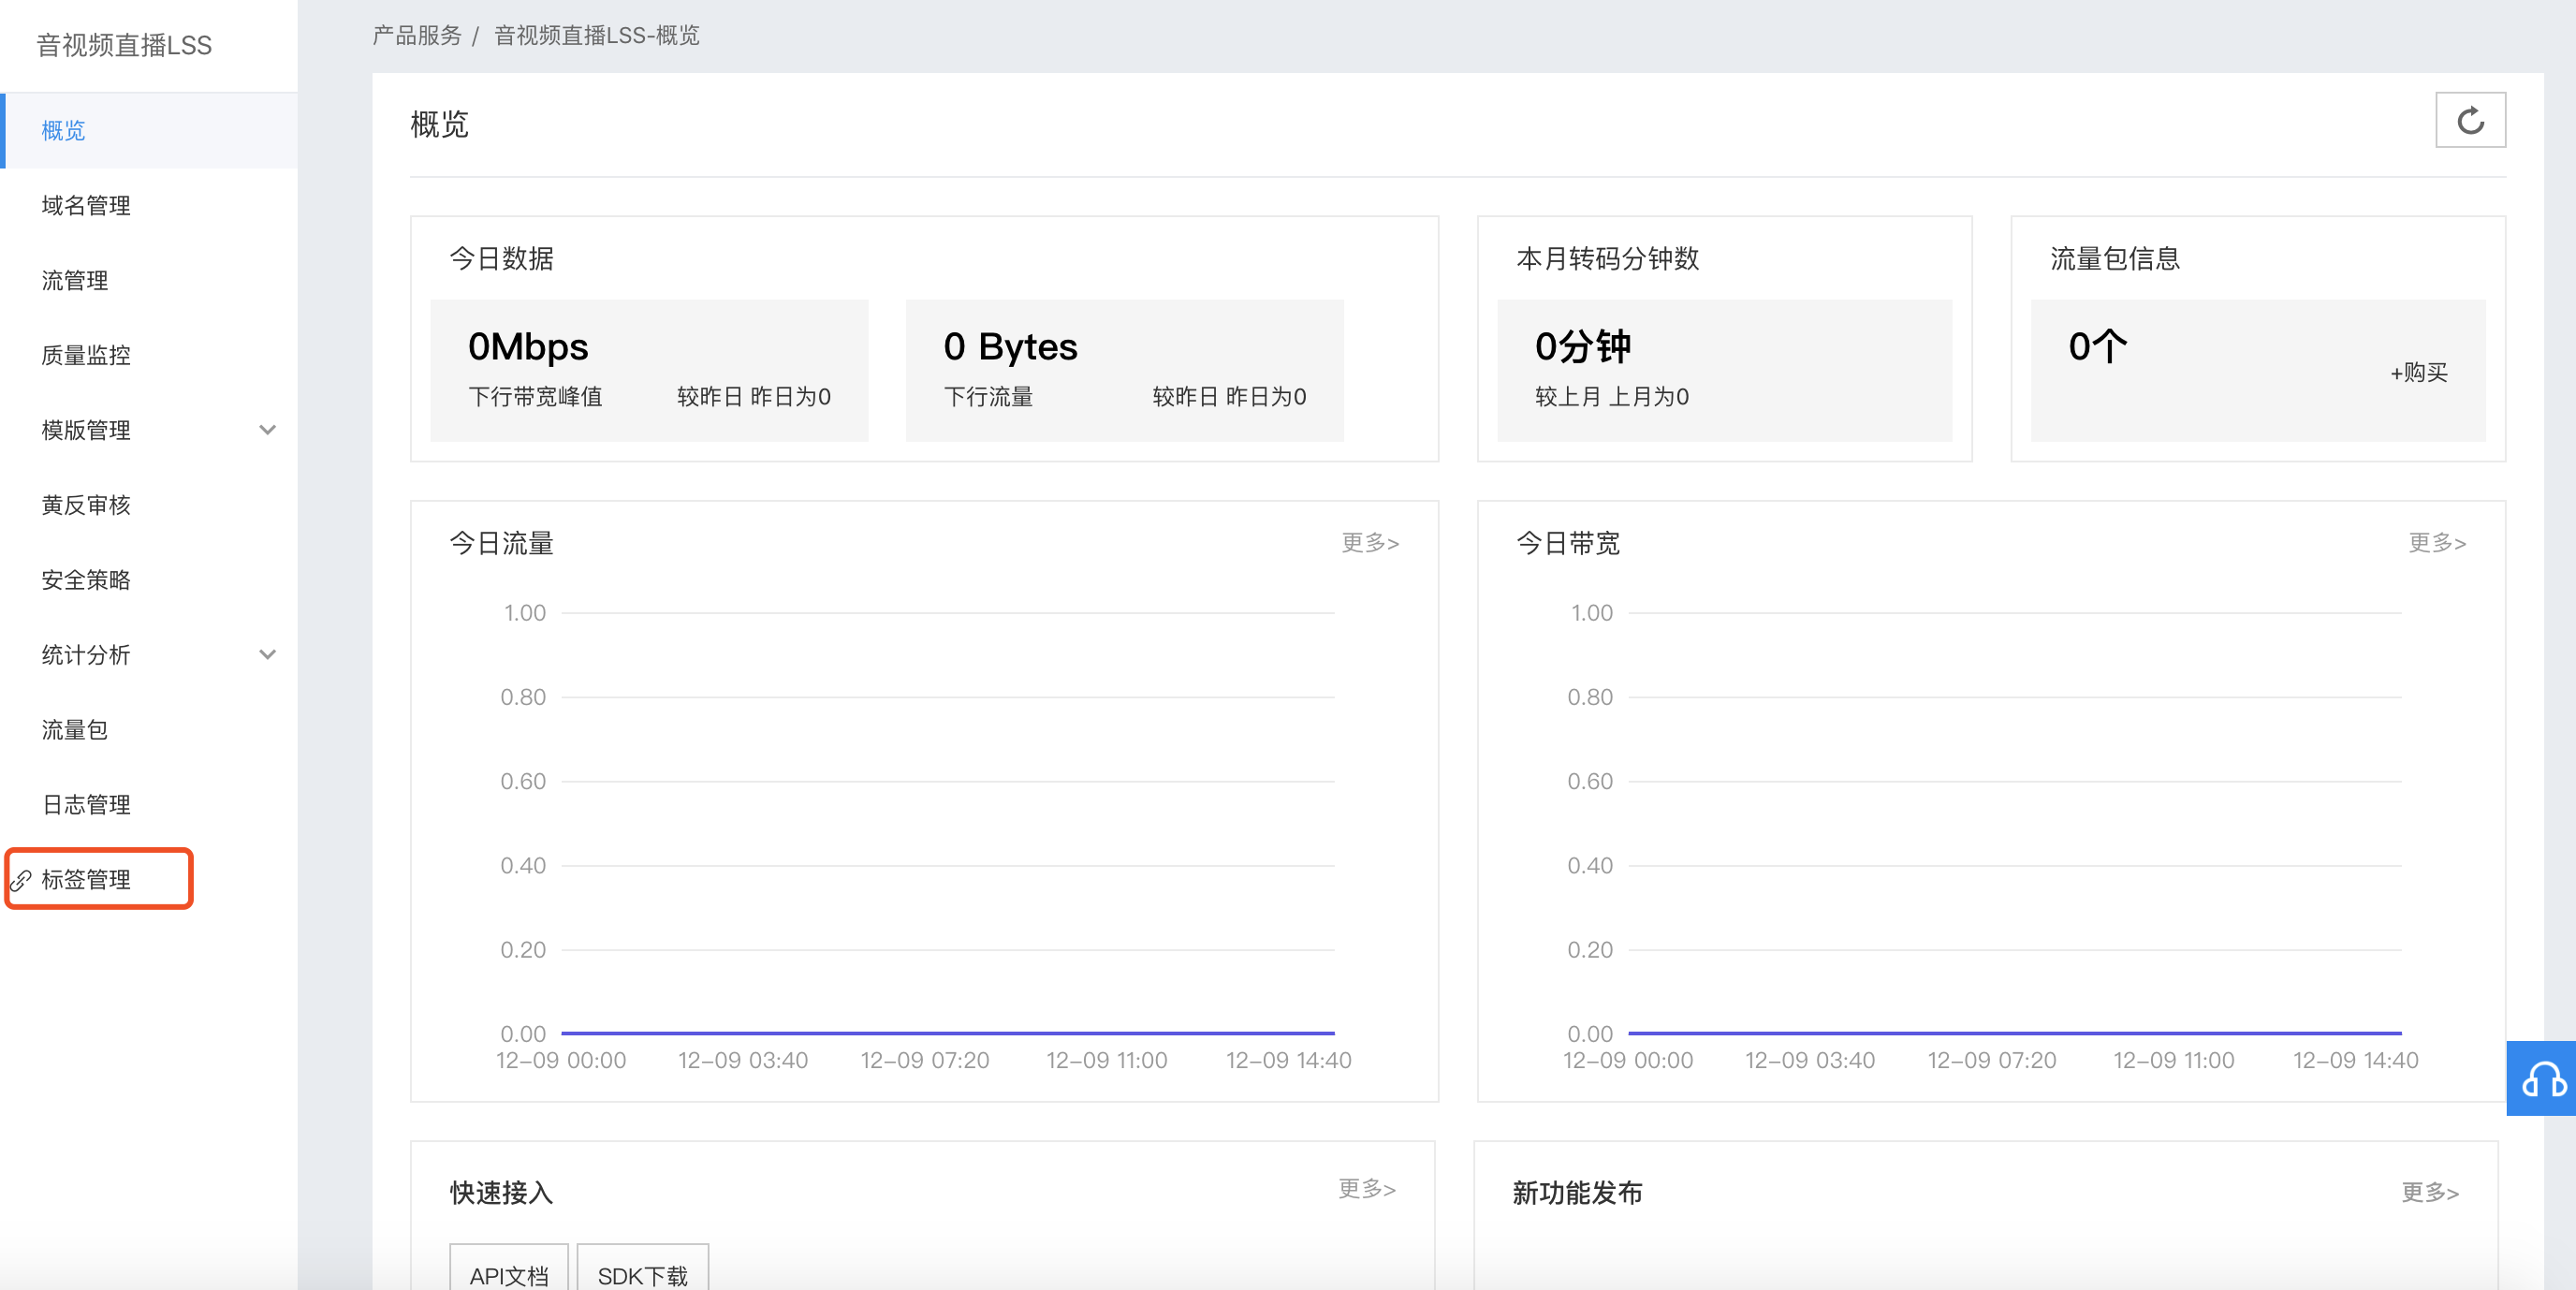Click 产品服务 in the breadcrumb
2576x1290 pixels.
coord(417,36)
